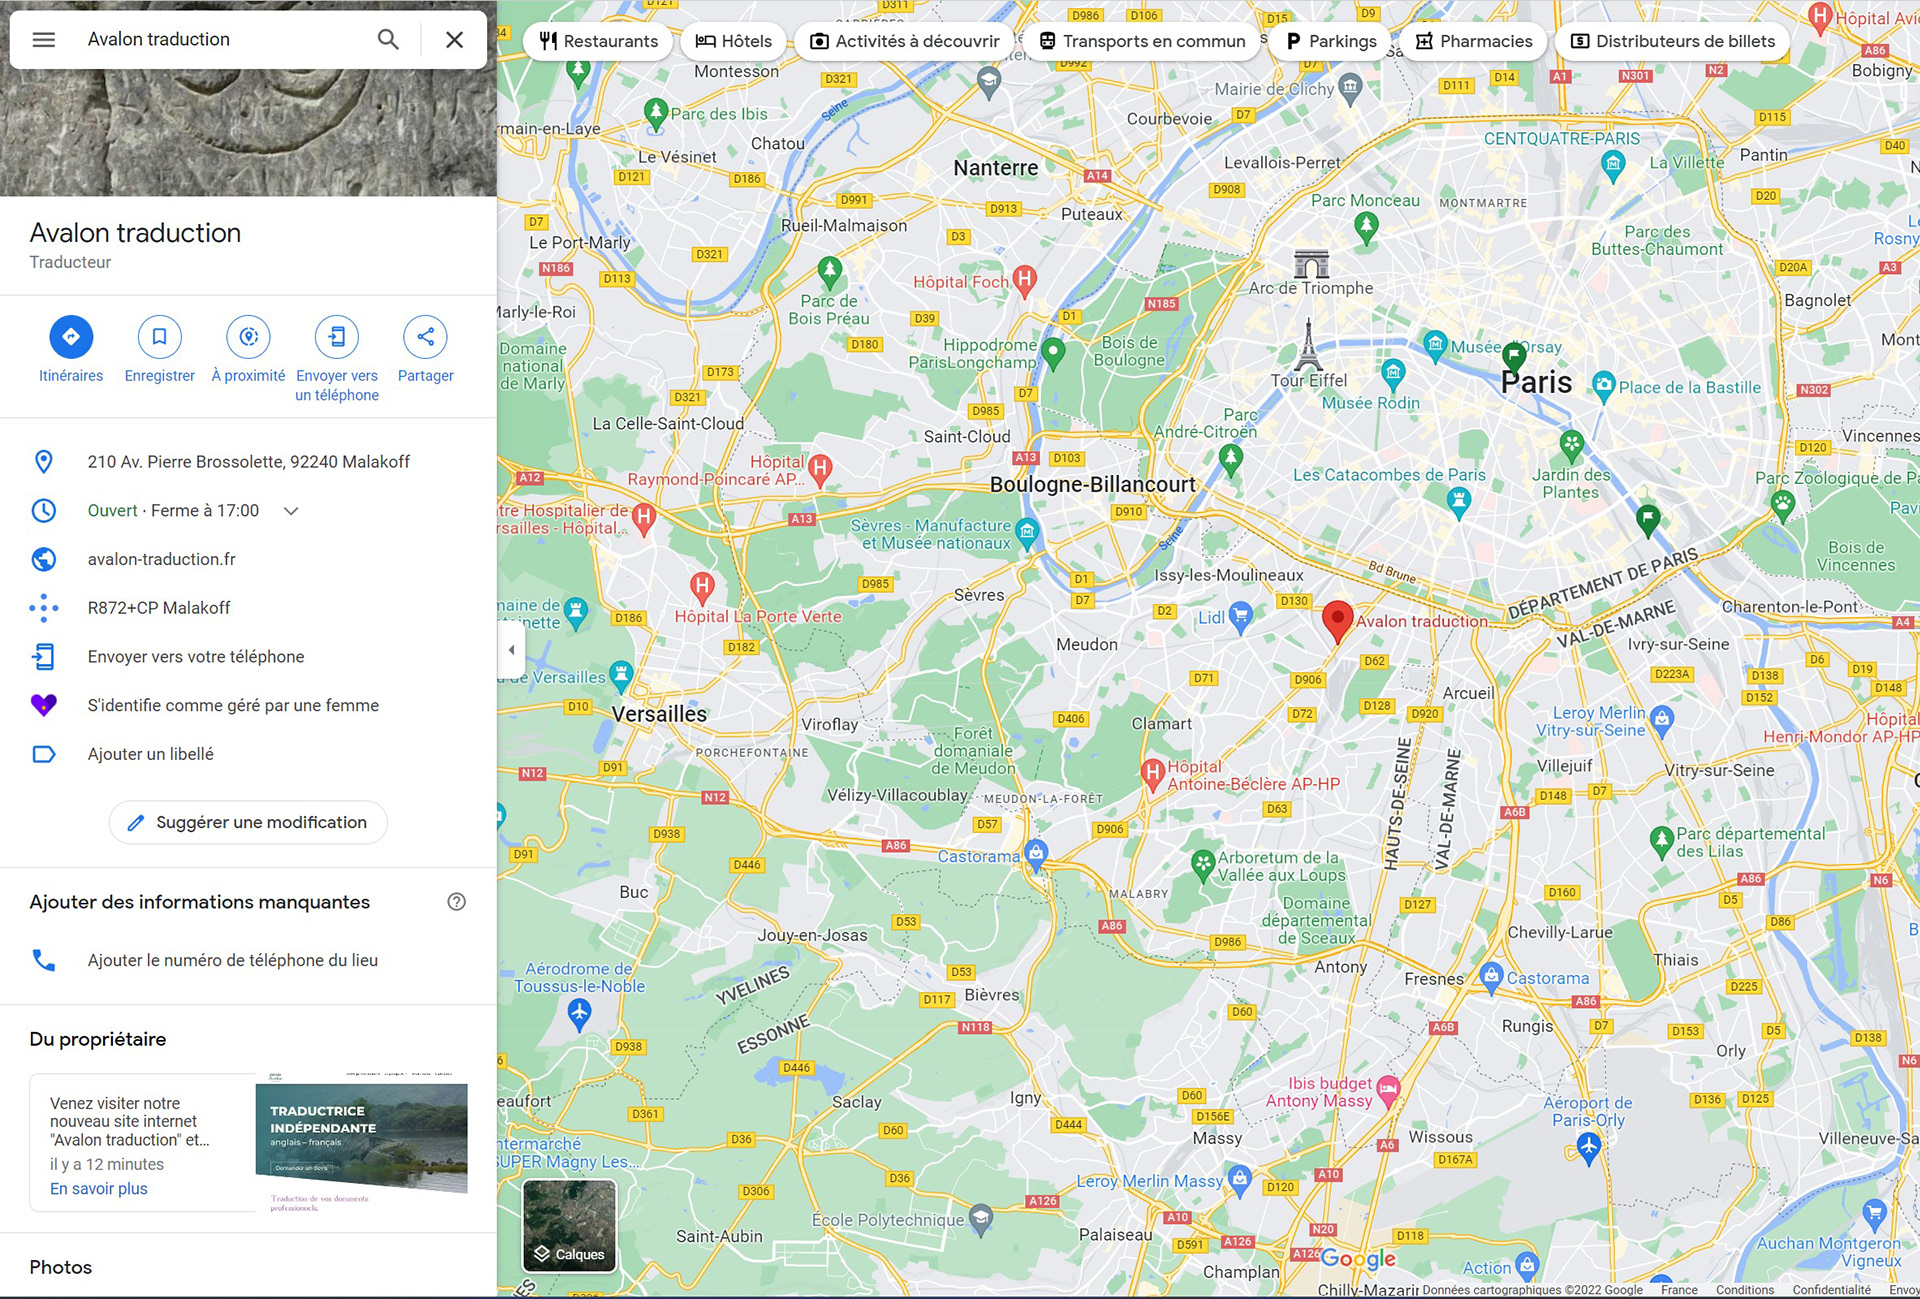This screenshot has width=1920, height=1299.
Task: Clear the search with the X icon
Action: click(454, 40)
